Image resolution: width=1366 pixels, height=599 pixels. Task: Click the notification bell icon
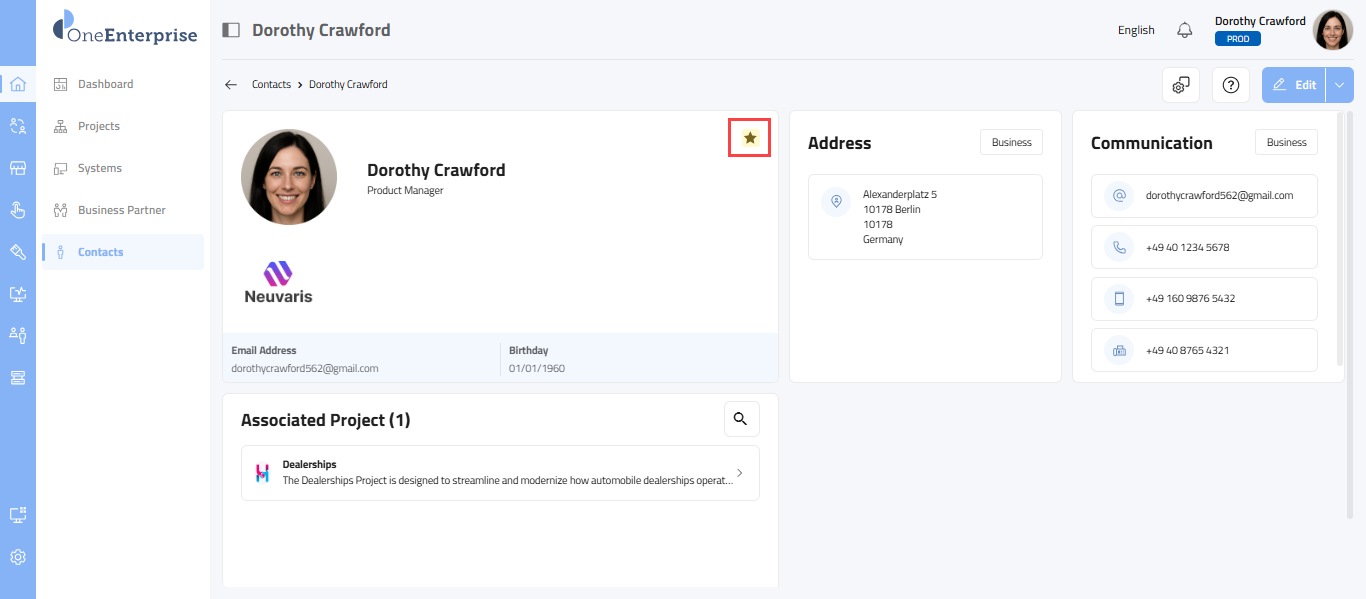pos(1185,30)
